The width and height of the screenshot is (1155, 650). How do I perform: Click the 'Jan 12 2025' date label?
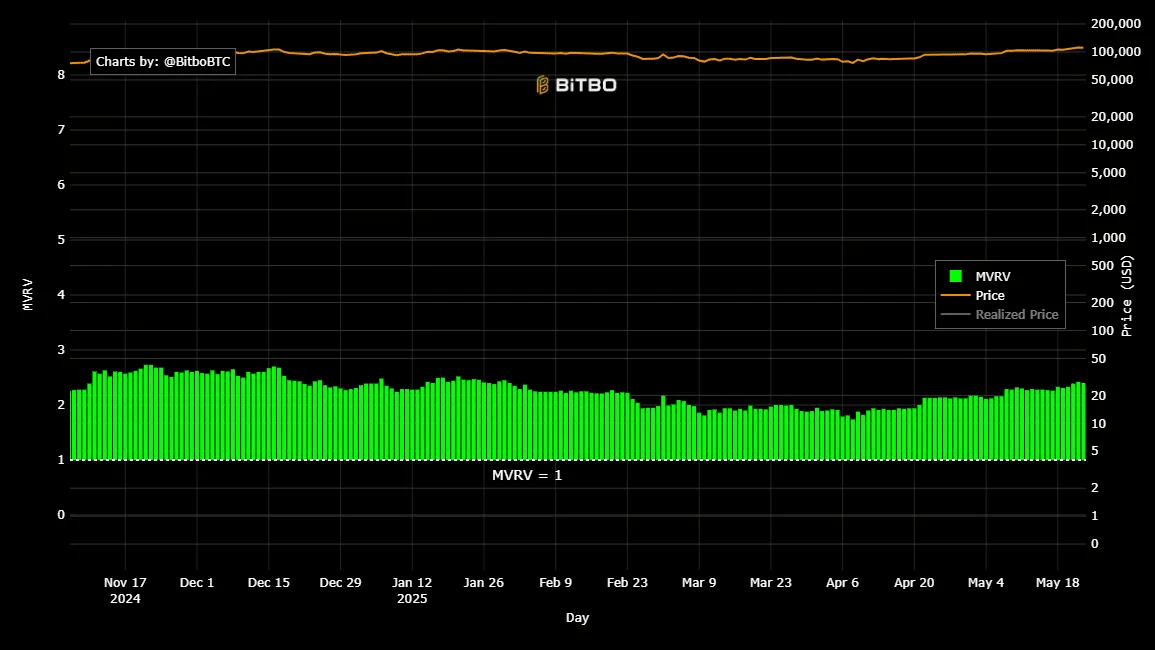point(412,590)
